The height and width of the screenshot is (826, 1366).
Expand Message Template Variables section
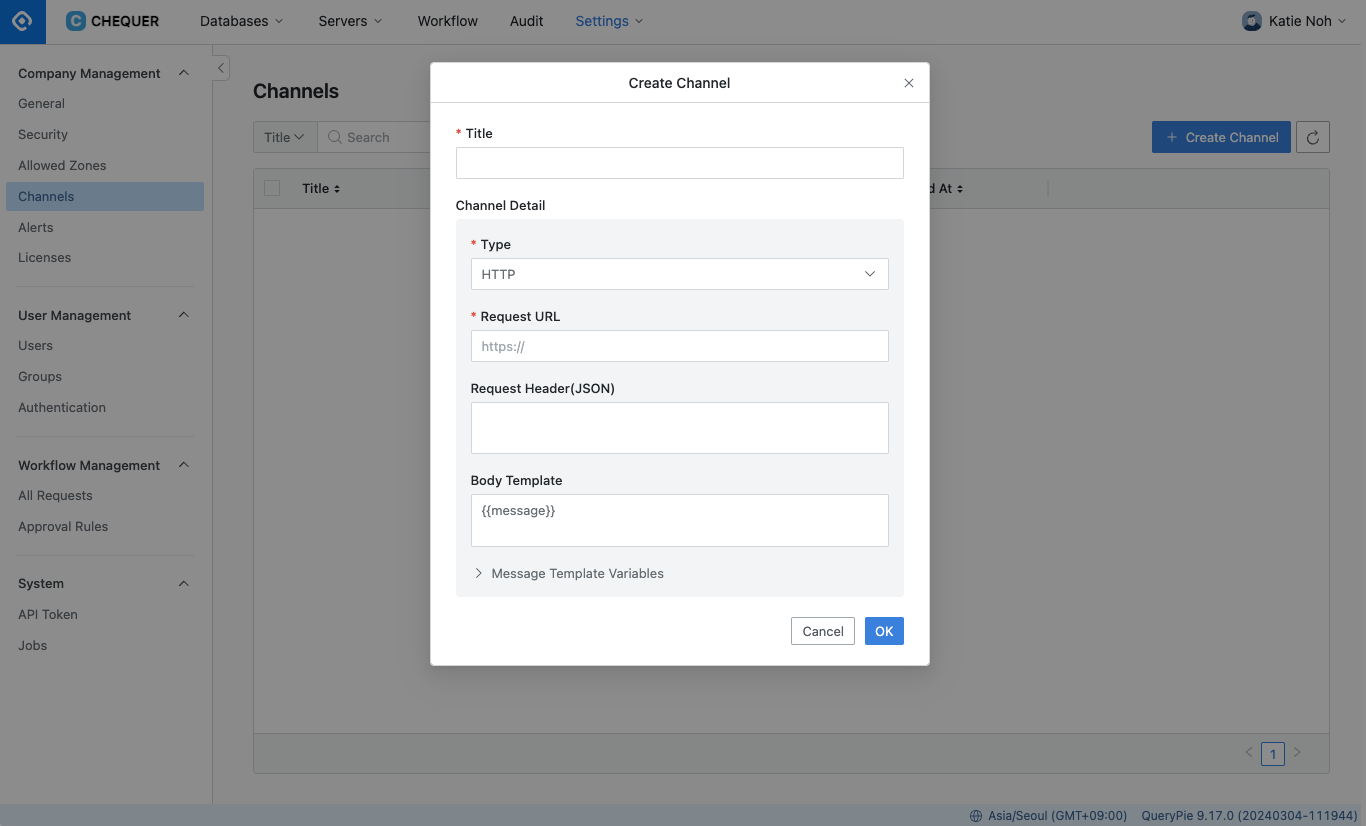pyautogui.click(x=568, y=574)
